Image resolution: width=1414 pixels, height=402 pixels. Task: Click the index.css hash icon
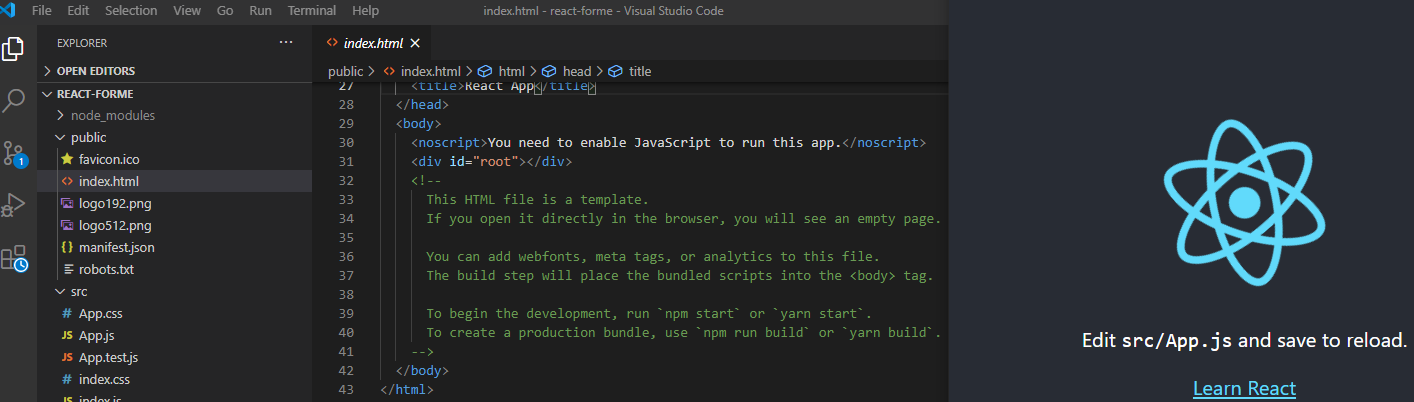pyautogui.click(x=67, y=379)
